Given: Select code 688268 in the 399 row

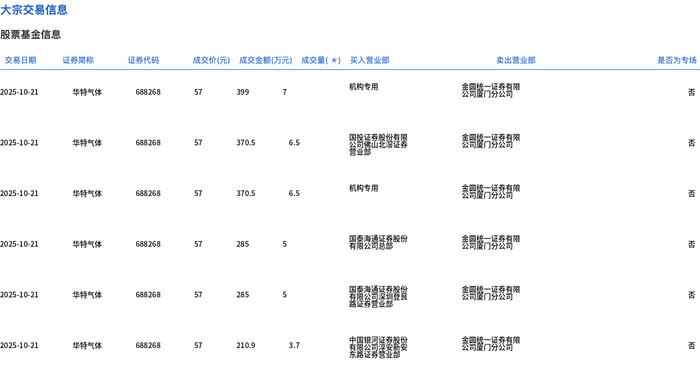Looking at the screenshot, I should tap(148, 92).
